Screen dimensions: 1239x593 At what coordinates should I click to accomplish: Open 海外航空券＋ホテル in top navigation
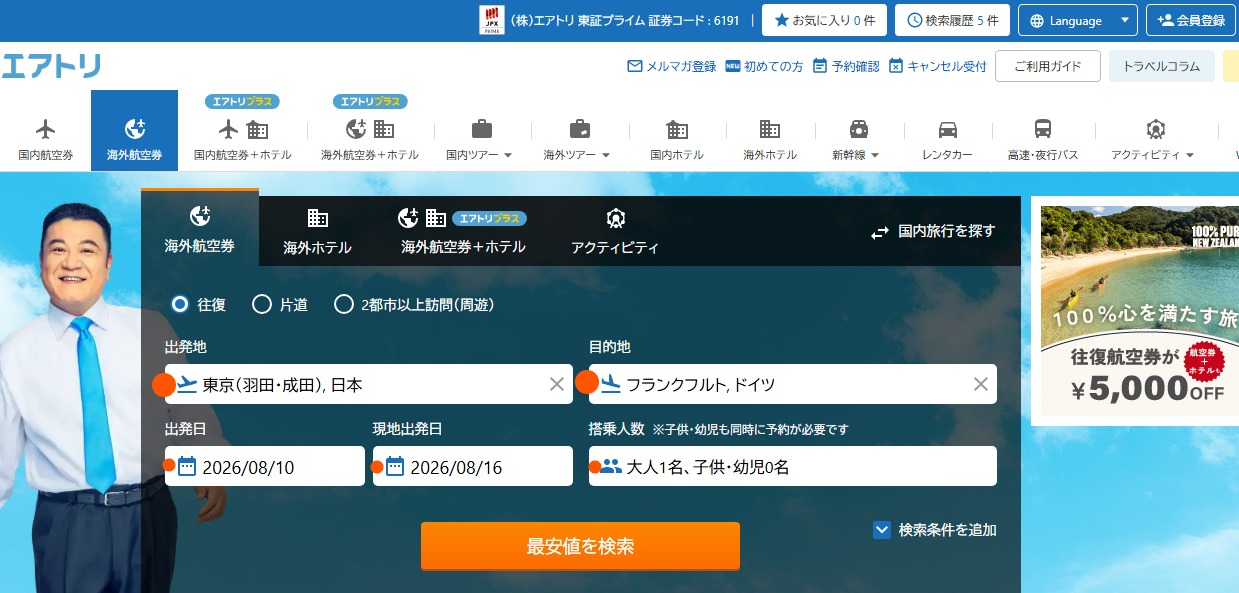pyautogui.click(x=370, y=131)
